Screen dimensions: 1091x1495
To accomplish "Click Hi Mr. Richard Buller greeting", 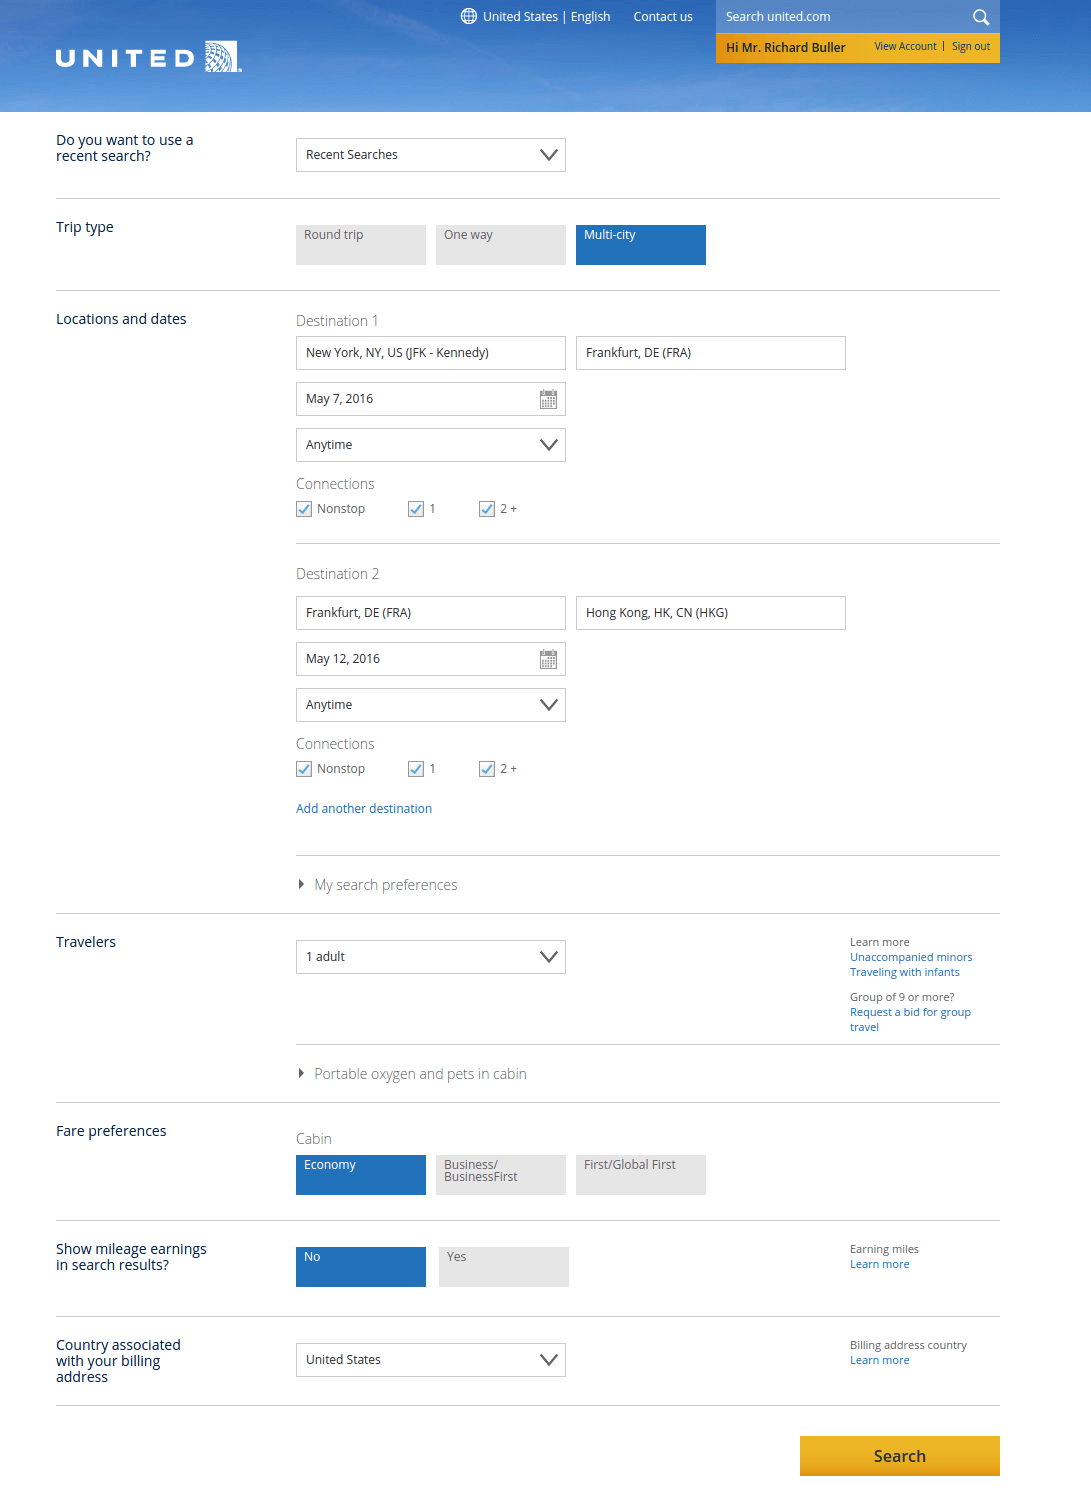I will (x=786, y=47).
